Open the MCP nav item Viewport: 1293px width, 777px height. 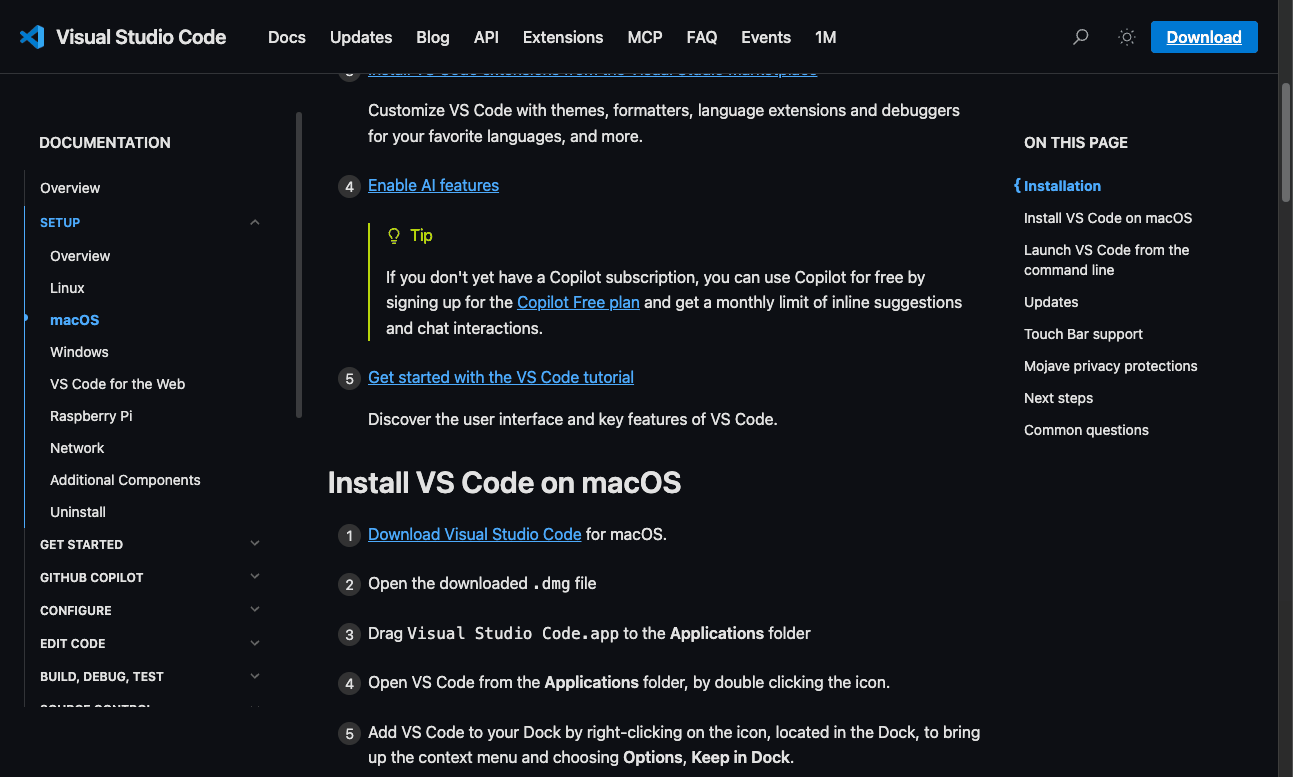(x=645, y=37)
